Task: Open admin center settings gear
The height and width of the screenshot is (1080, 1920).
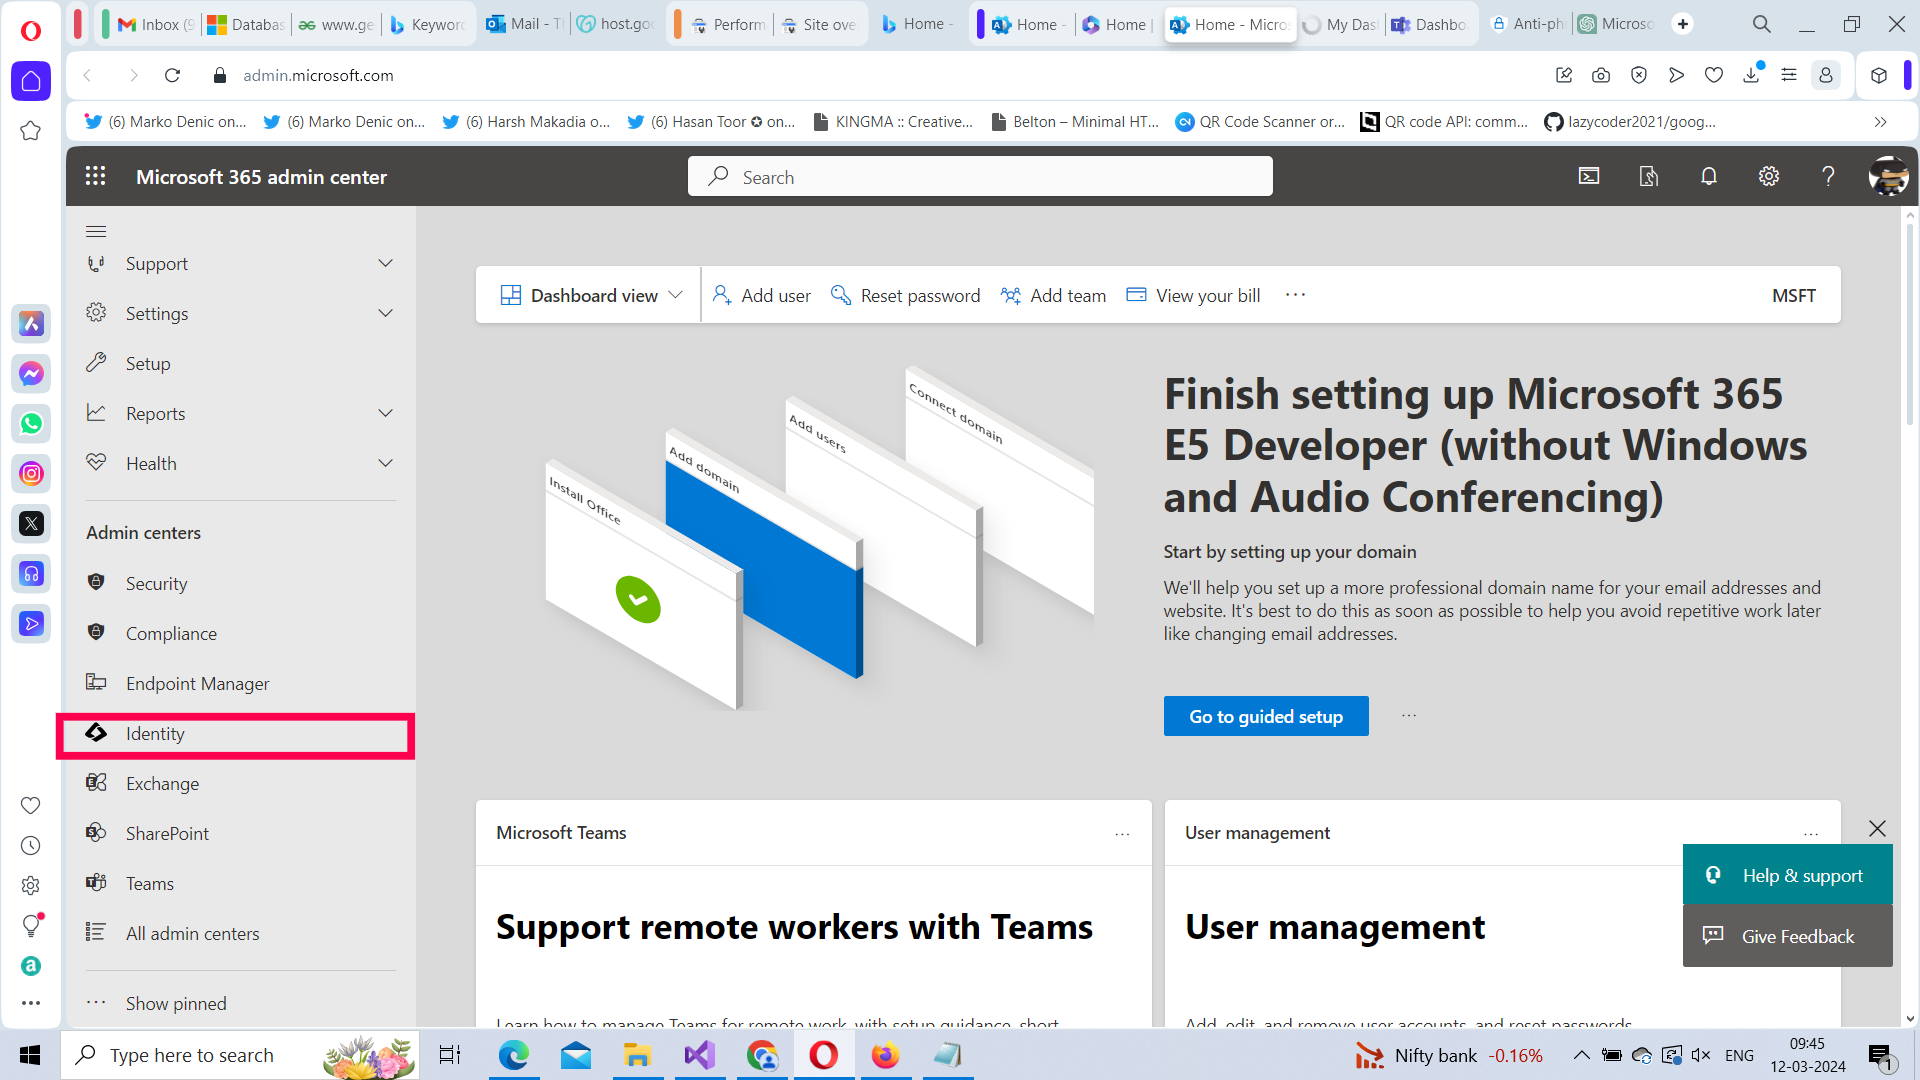Action: [1768, 175]
